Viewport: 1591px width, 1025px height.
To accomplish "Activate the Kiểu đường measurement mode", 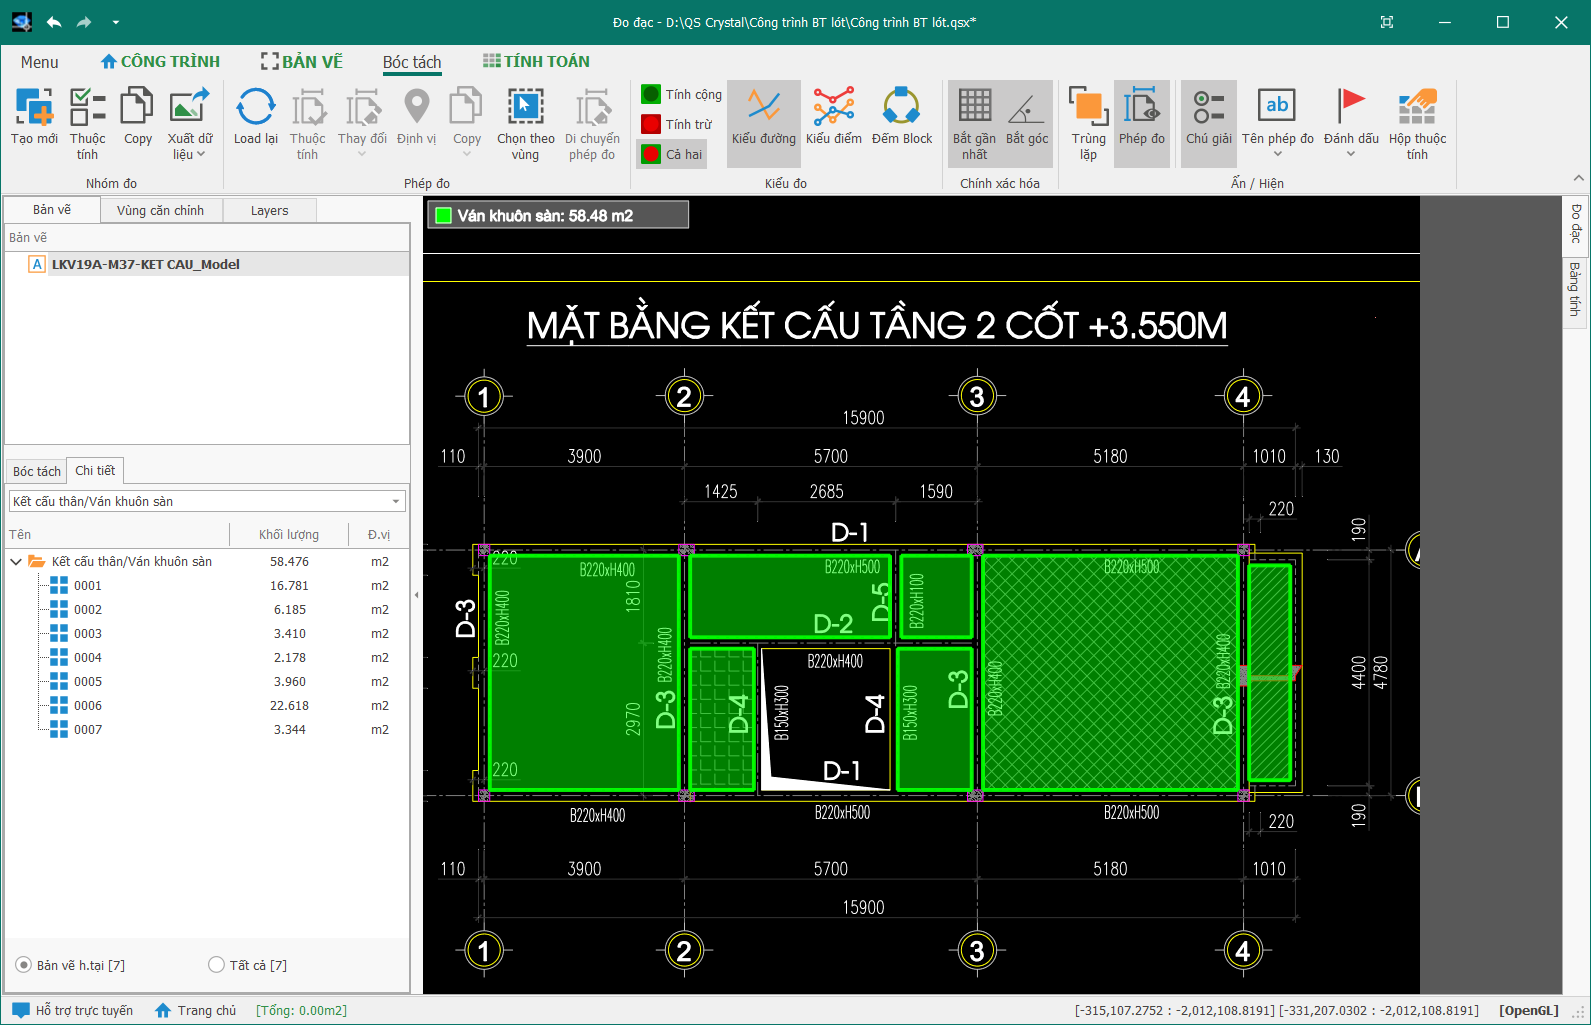I will [764, 108].
